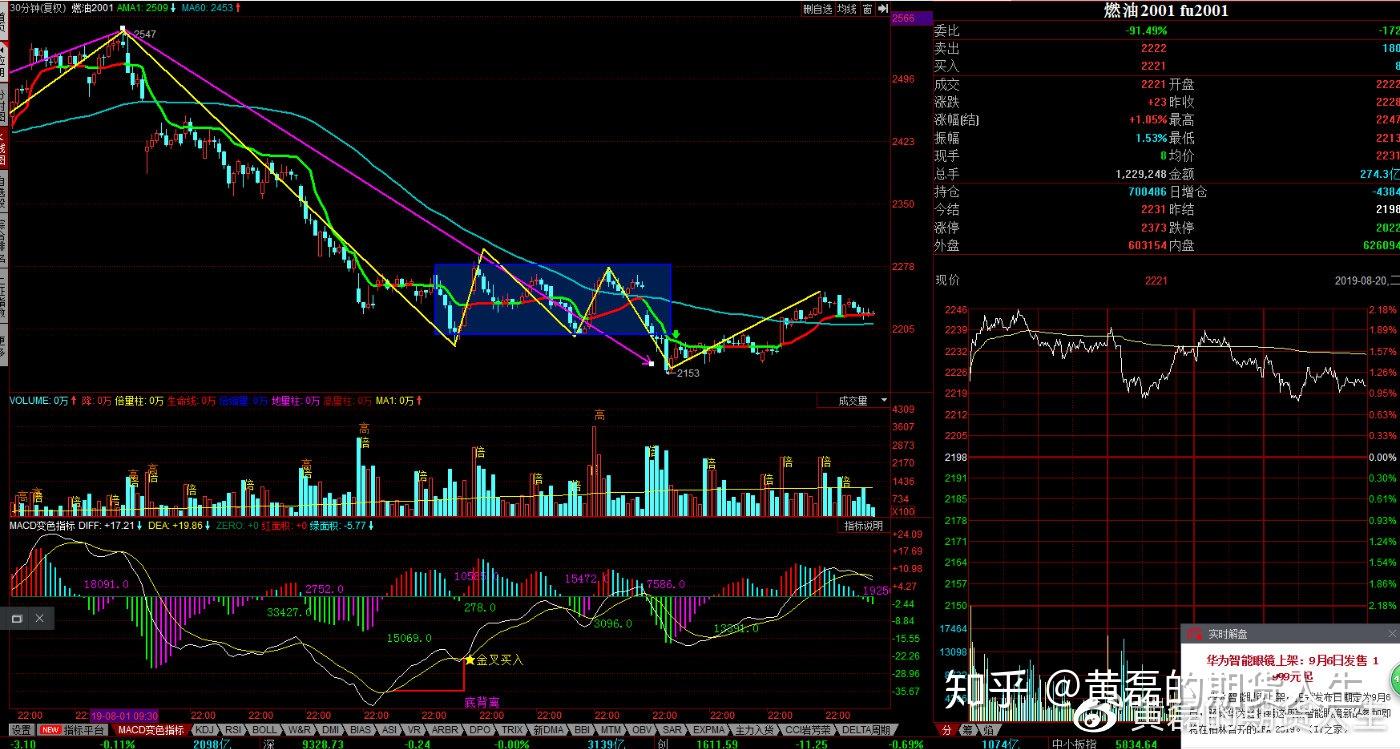The image size is (1400, 749).
Task: Click the 均线 toggle in chart header
Action: pos(847,9)
